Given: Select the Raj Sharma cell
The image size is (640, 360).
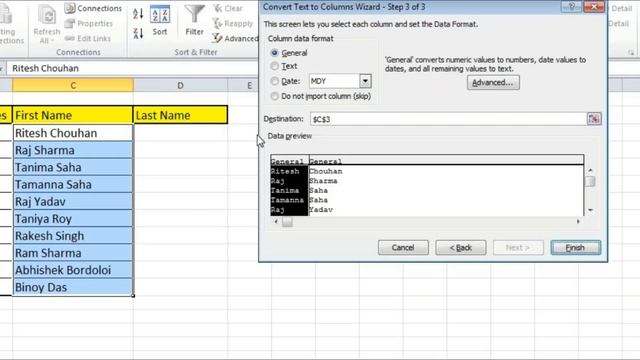Looking at the screenshot, I should click(x=73, y=150).
